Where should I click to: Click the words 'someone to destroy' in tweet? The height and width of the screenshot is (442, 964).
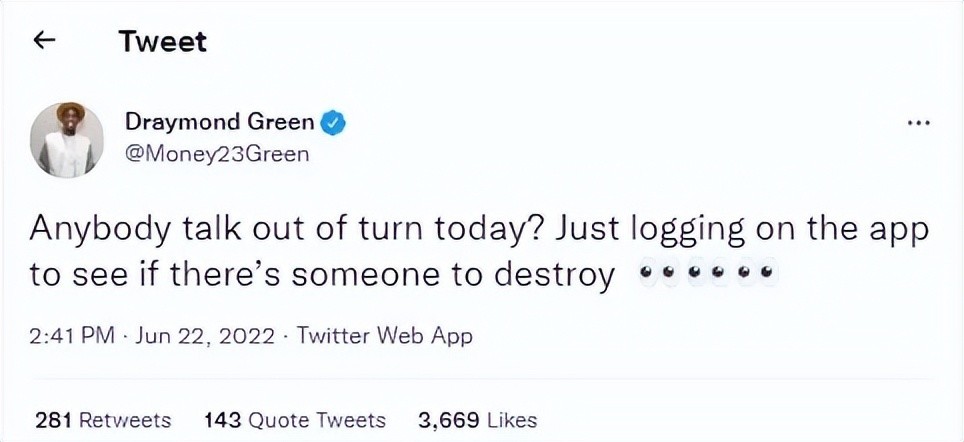click(x=453, y=274)
